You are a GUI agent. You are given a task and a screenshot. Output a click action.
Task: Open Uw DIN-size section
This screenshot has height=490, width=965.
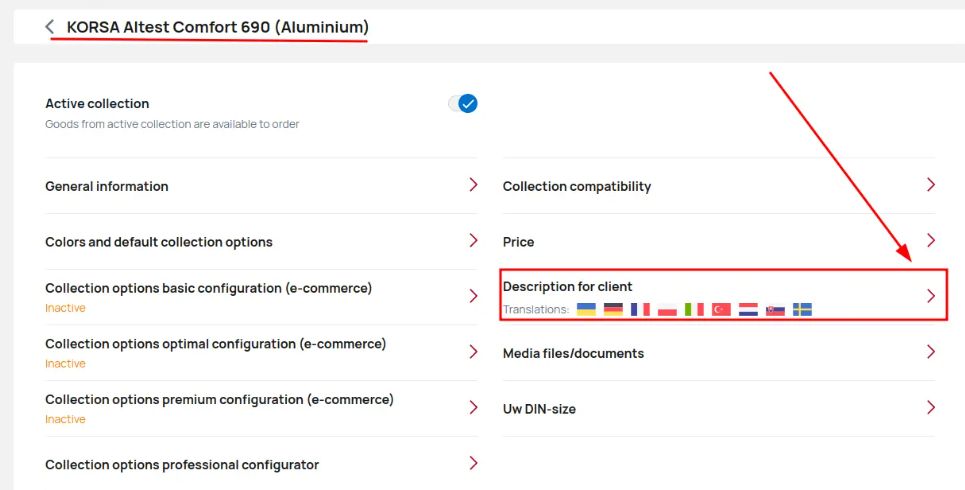pyautogui.click(x=719, y=409)
